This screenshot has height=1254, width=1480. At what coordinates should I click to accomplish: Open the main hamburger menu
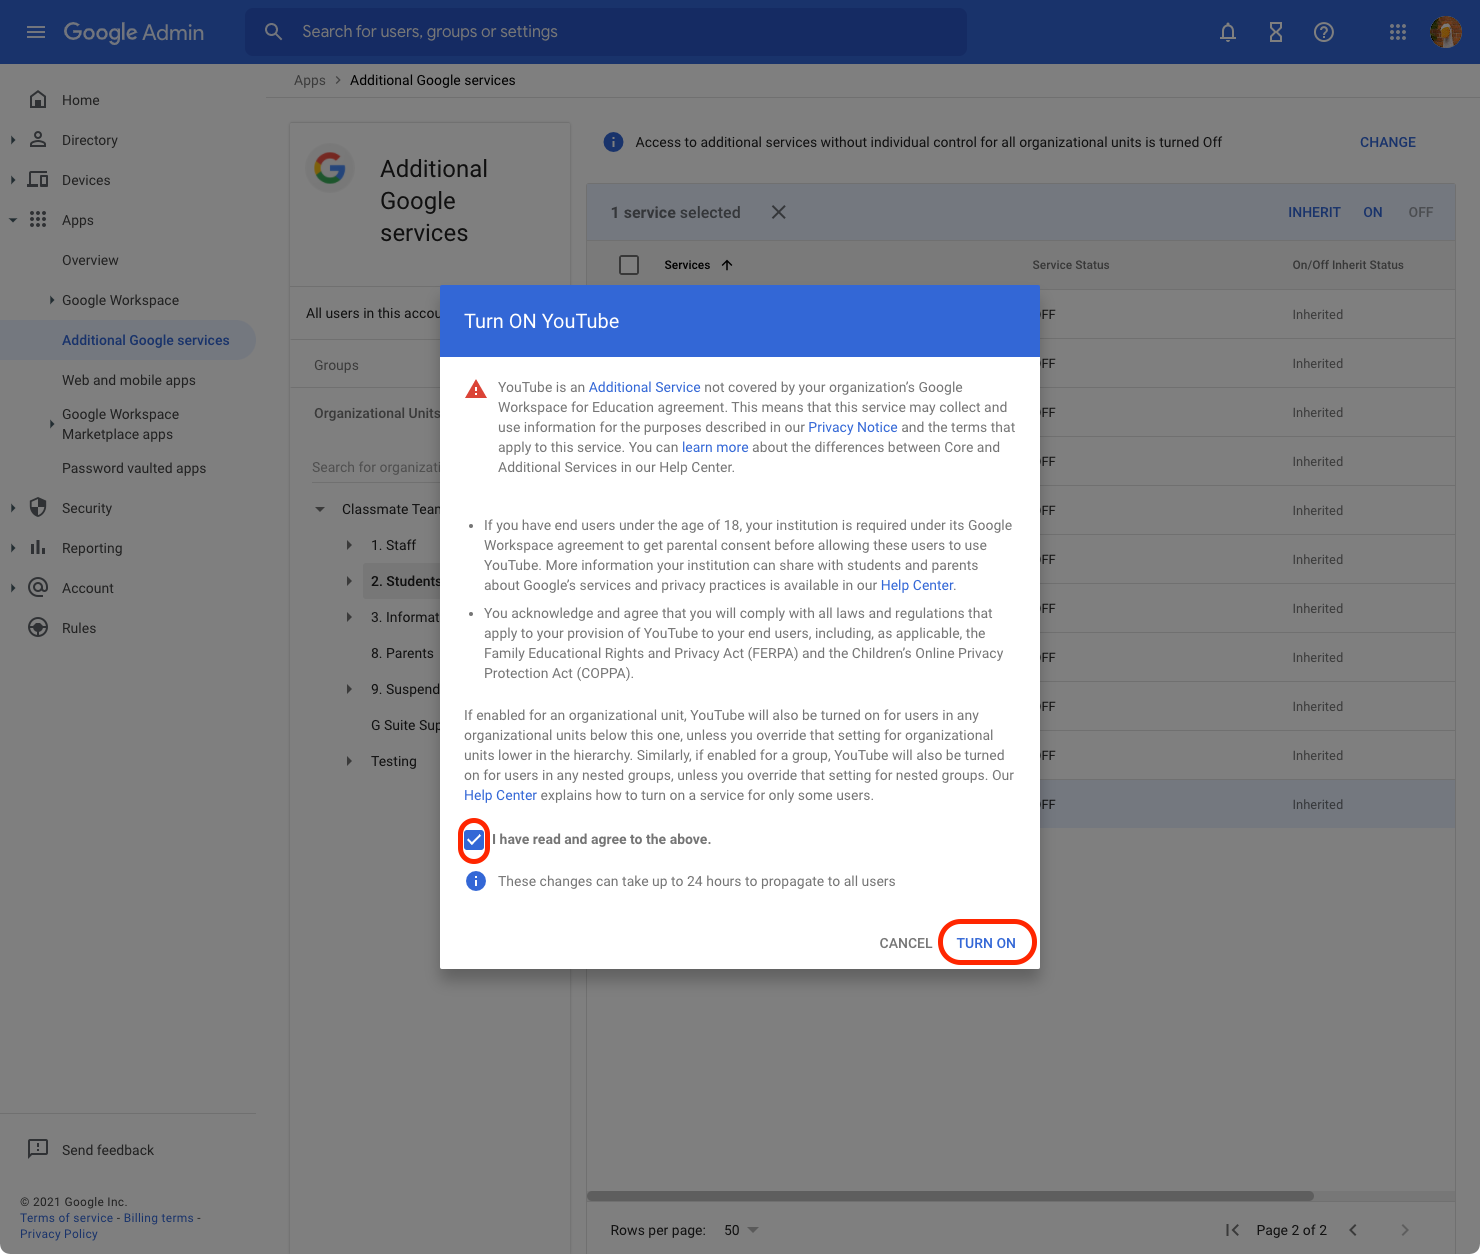tap(36, 32)
